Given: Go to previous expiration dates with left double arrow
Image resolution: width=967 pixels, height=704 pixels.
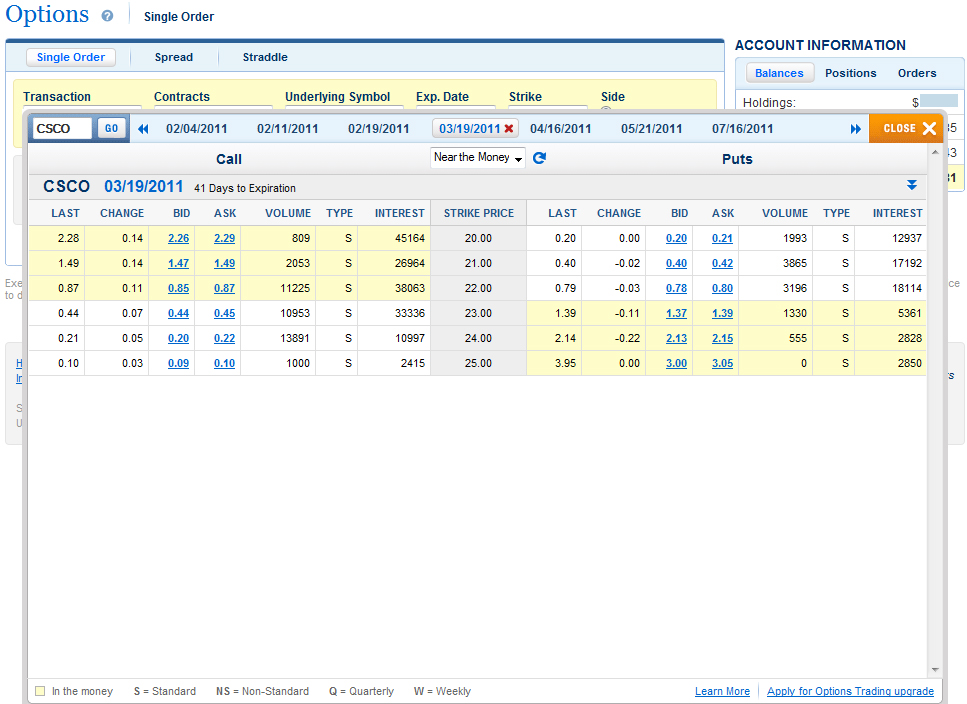Looking at the screenshot, I should [x=143, y=129].
